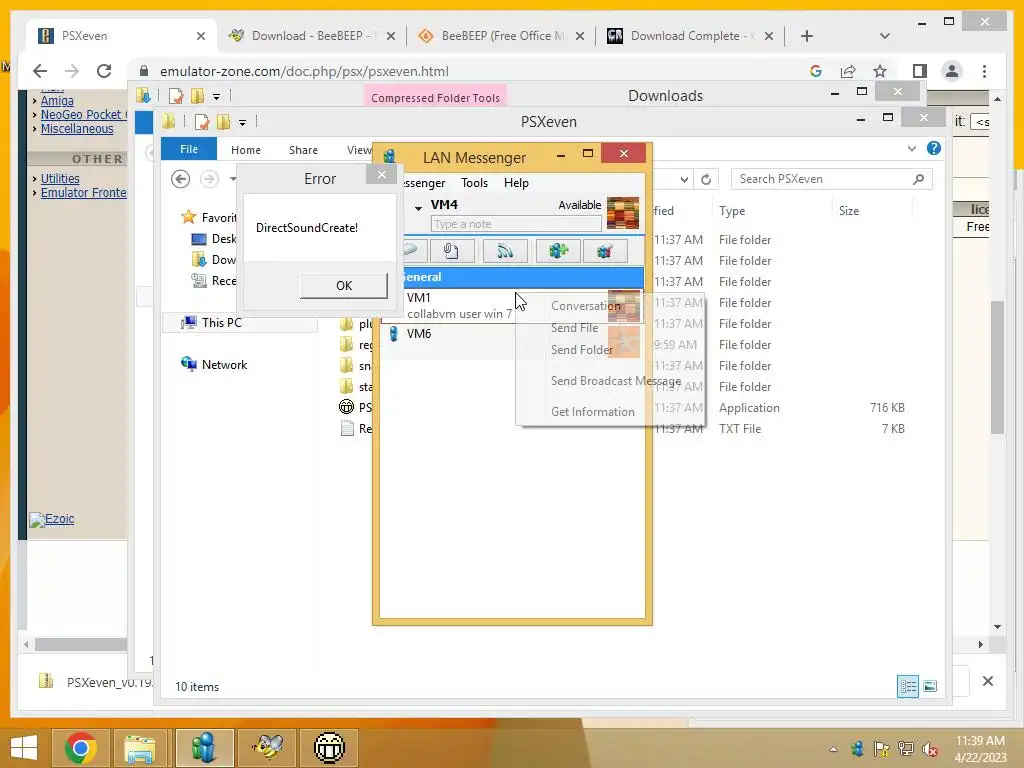Open a new Chrome tab
1024x768 pixels.
tap(807, 36)
